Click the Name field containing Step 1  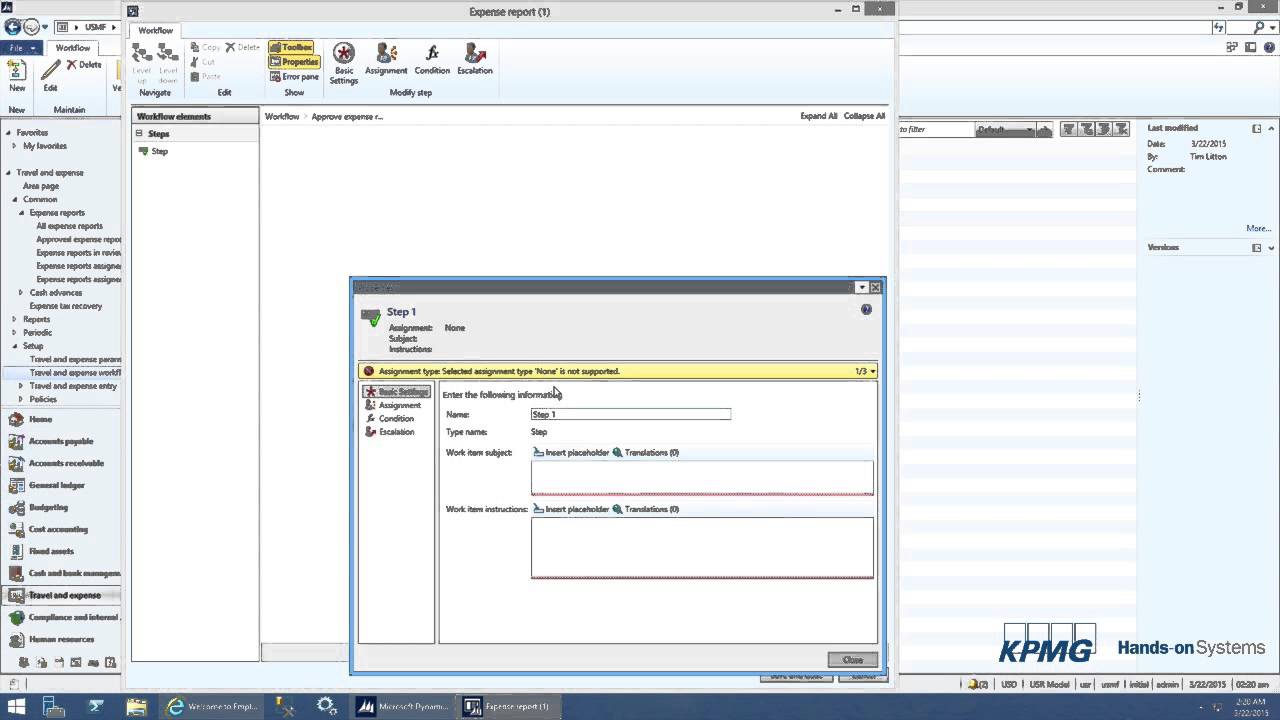point(631,414)
